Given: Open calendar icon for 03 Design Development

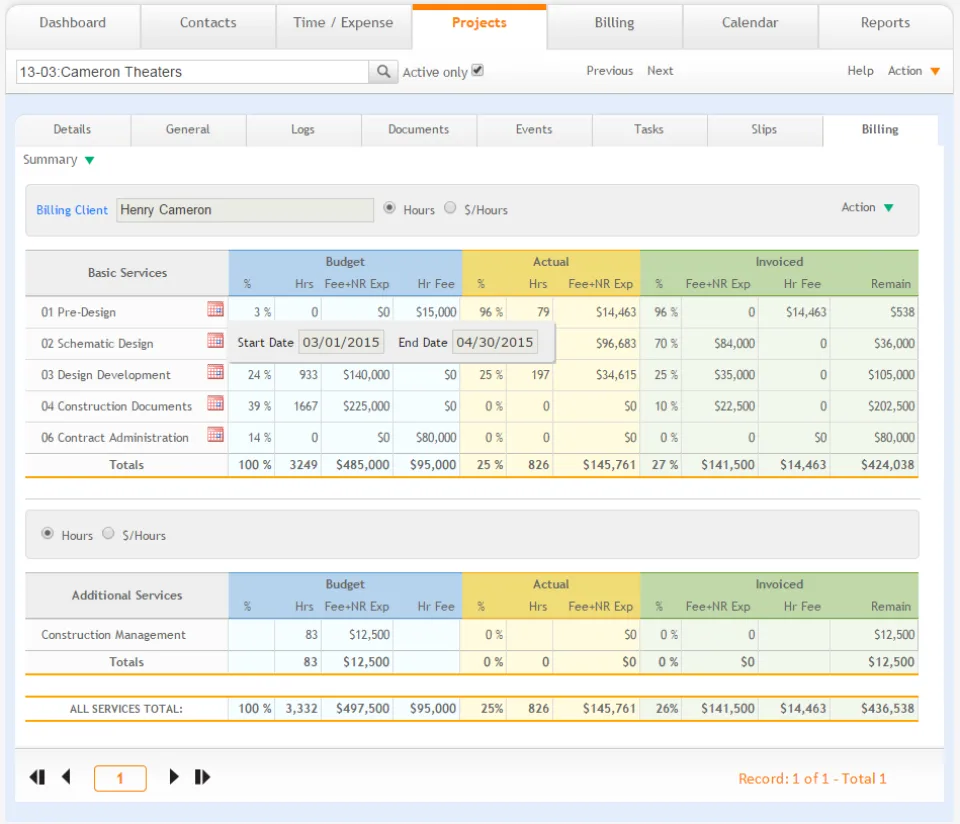Looking at the screenshot, I should click(216, 372).
